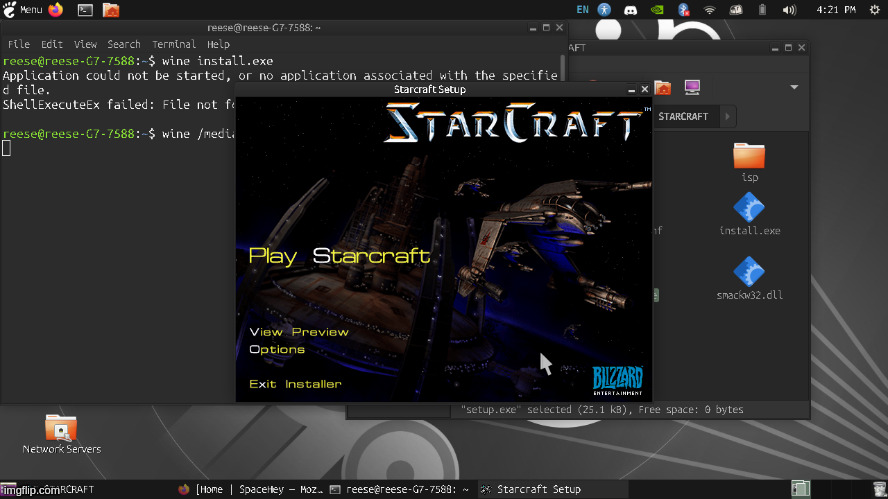Select the install.exe file icon
The width and height of the screenshot is (888, 499).
pos(749,214)
